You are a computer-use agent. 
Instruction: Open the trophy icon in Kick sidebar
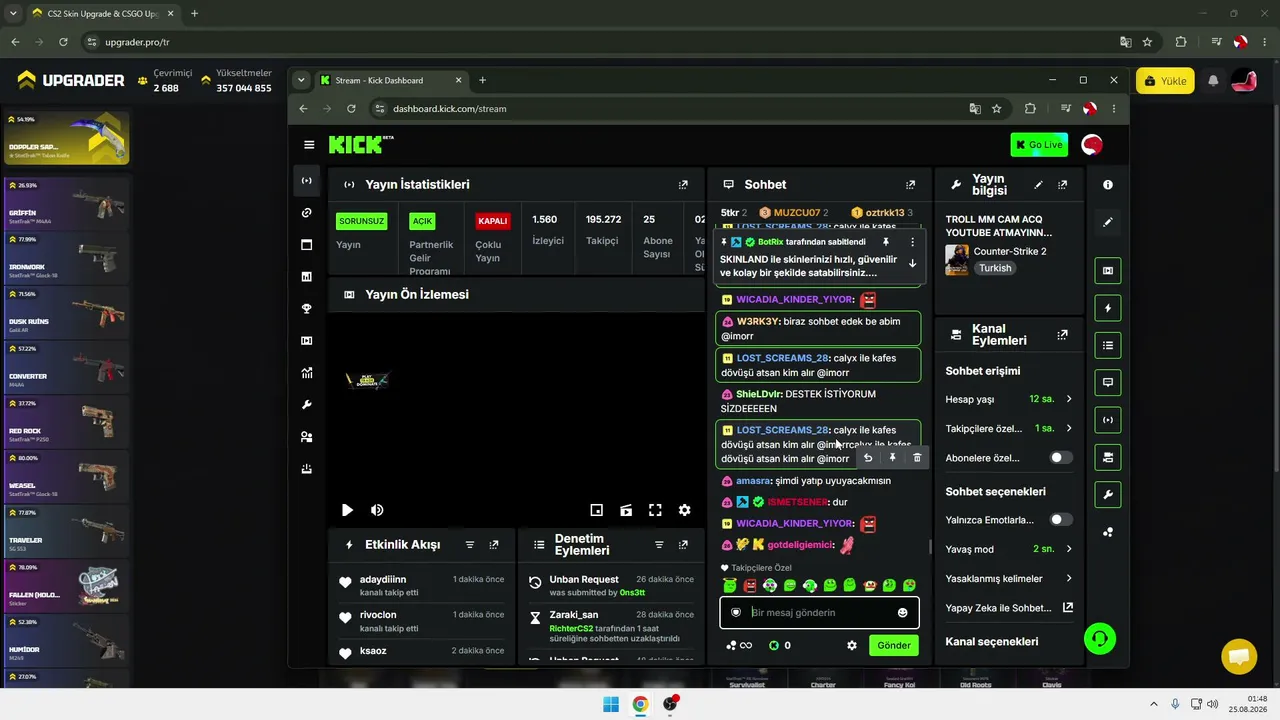click(307, 309)
